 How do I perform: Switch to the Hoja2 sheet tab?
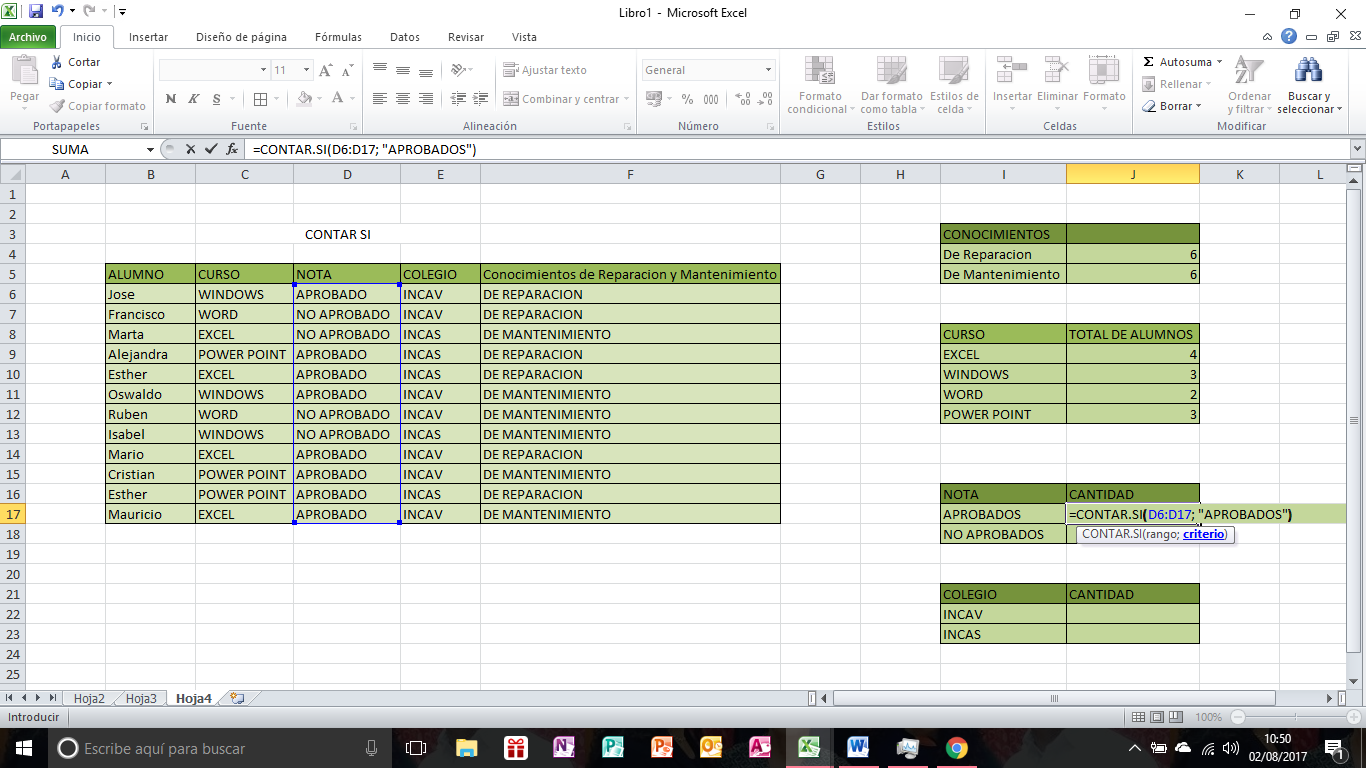[x=88, y=698]
